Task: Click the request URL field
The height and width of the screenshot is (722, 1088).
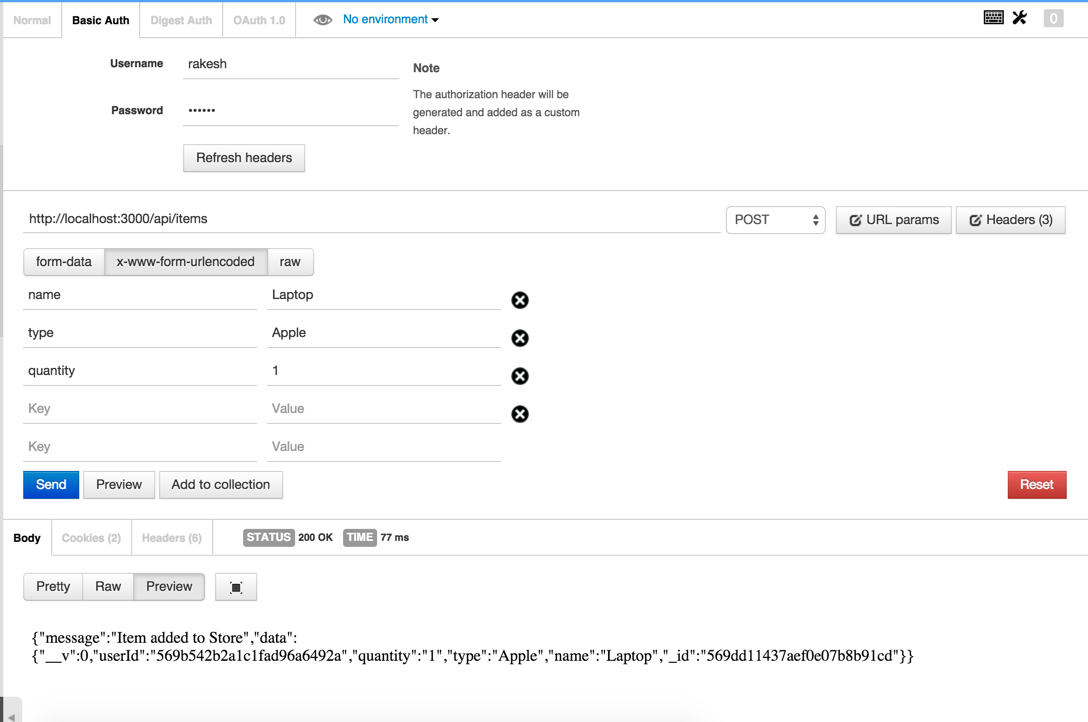Action: click(x=372, y=219)
